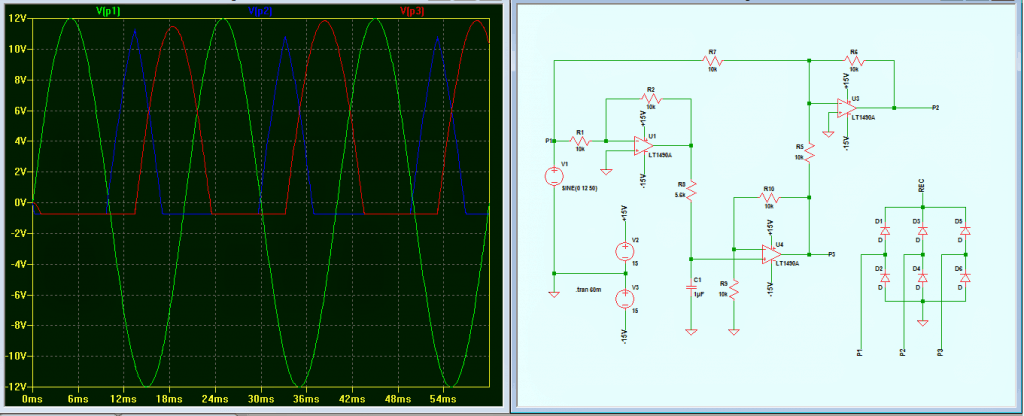
Task: Click the V(p3) red trace label
Action: pyautogui.click(x=412, y=10)
